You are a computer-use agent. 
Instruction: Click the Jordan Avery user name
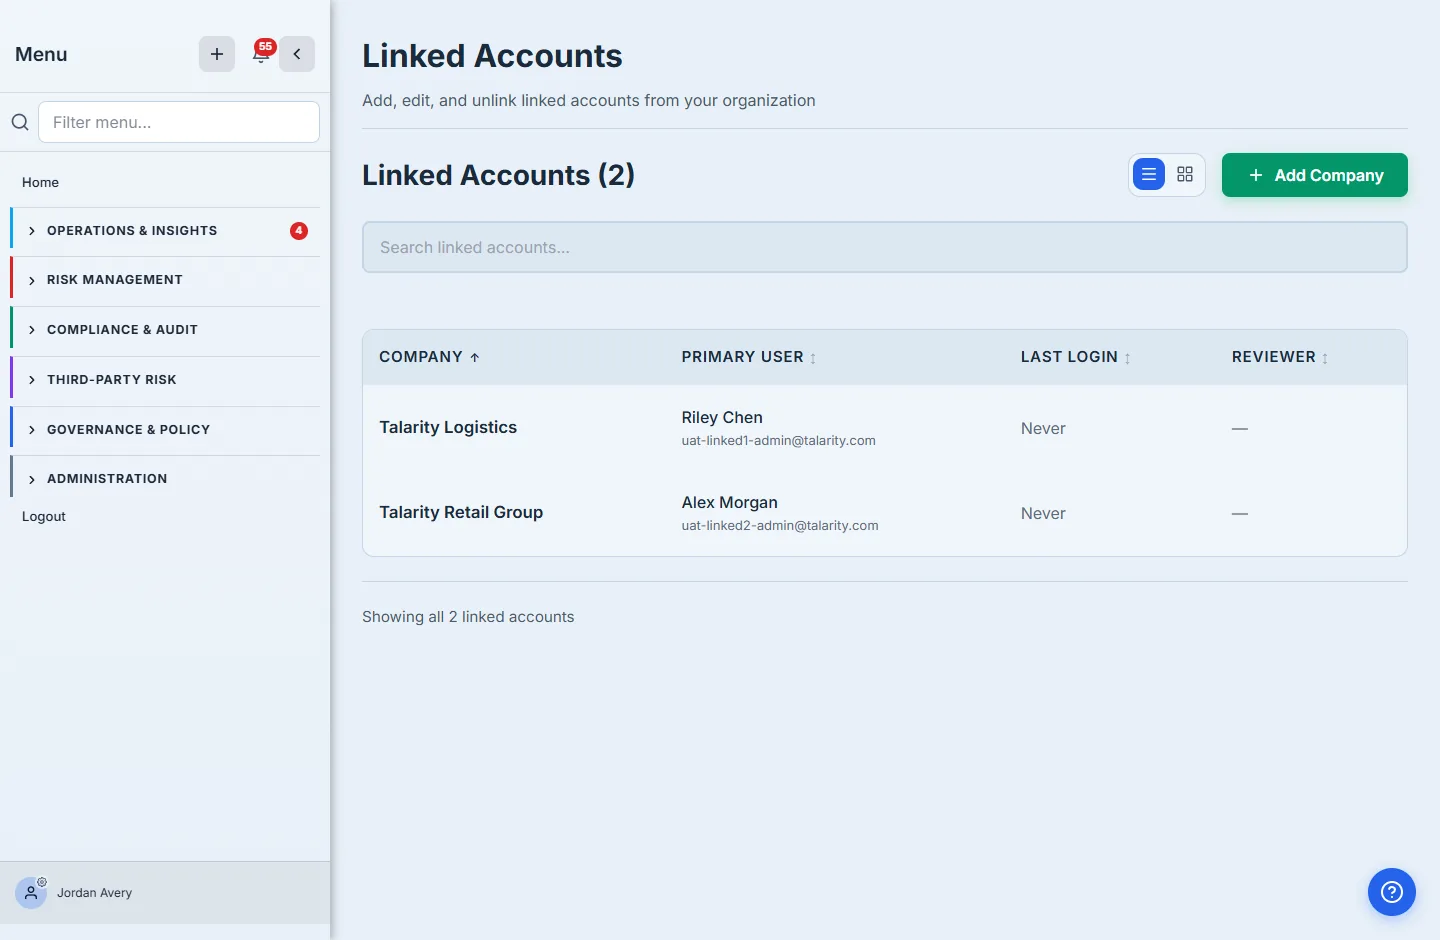tap(94, 893)
